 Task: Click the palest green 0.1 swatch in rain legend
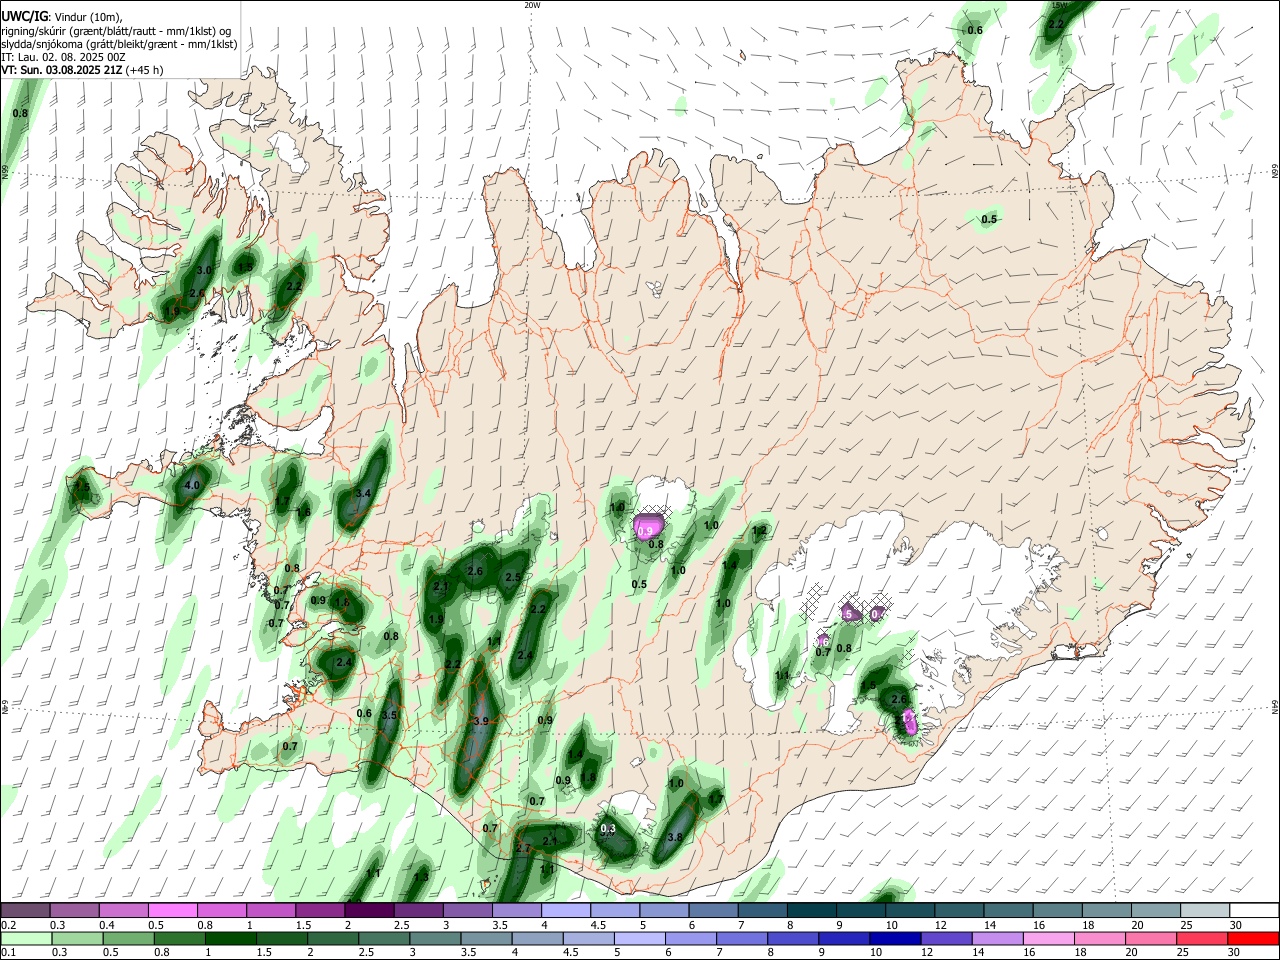tap(26, 938)
